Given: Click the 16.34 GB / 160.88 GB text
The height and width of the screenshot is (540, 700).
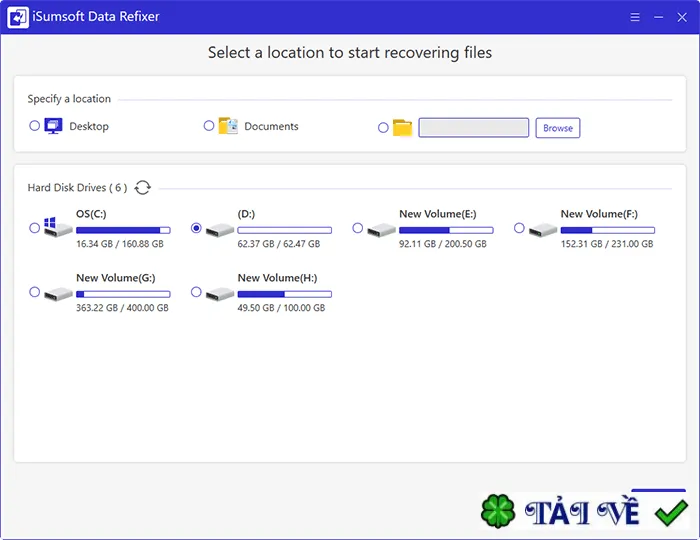Looking at the screenshot, I should click(120, 244).
